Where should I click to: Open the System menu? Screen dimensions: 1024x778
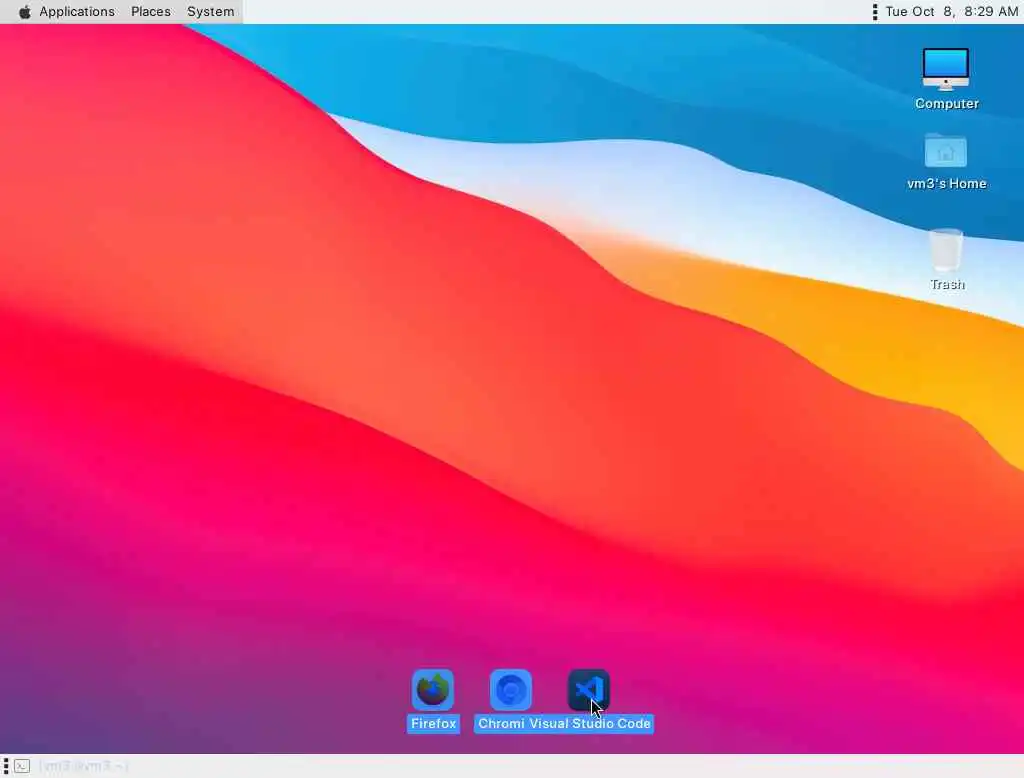click(x=211, y=12)
